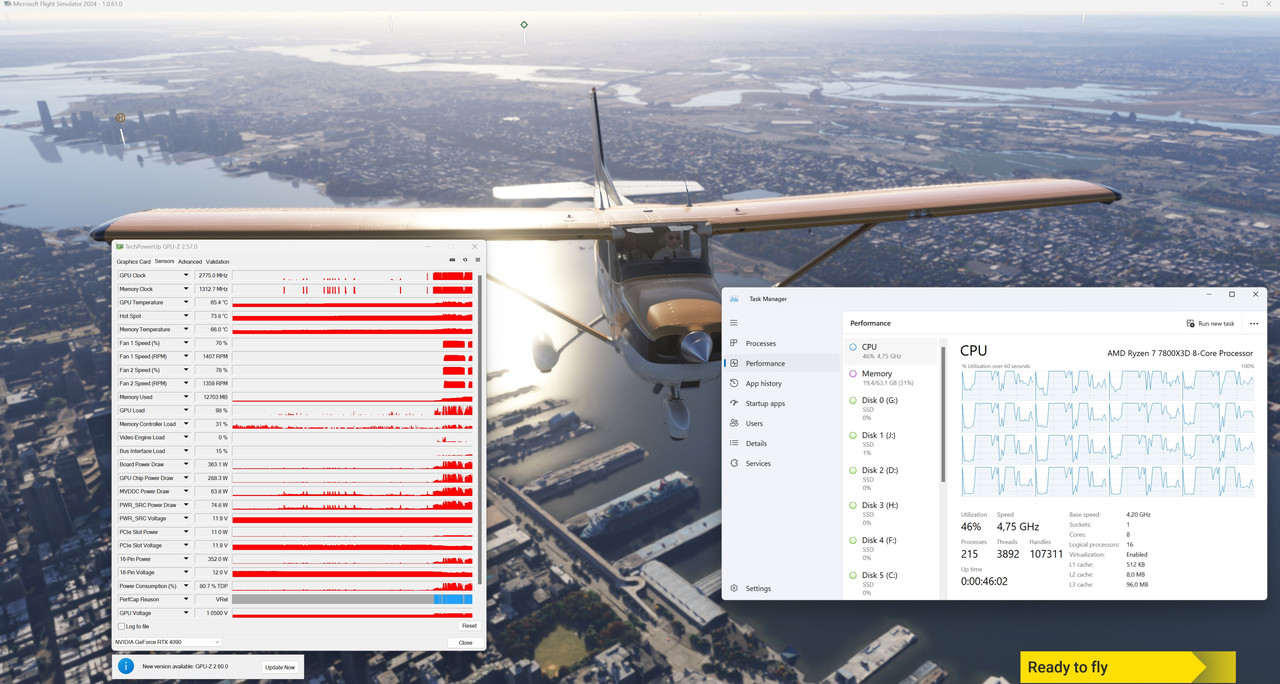1280x684 pixels.
Task: Click the Close button in GPU-Z
Action: [x=465, y=642]
